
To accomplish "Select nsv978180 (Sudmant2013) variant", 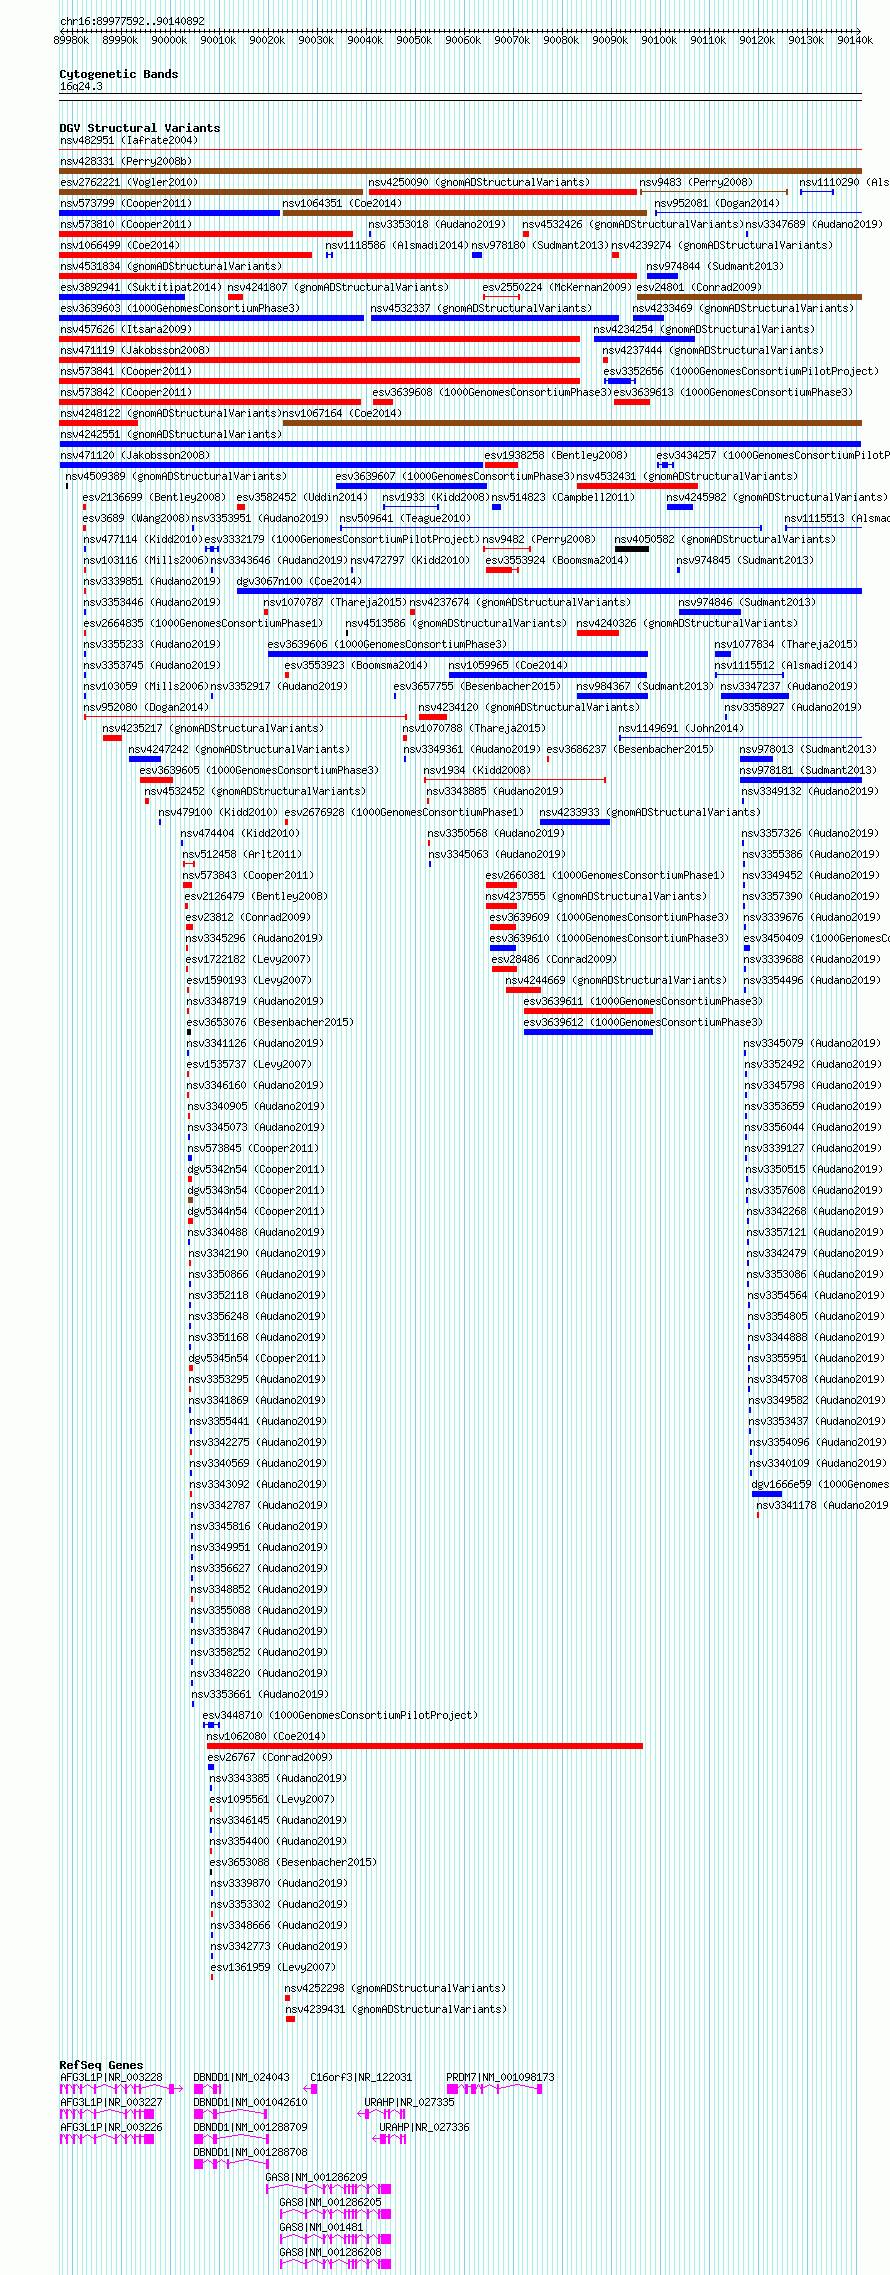I will click(x=539, y=245).
